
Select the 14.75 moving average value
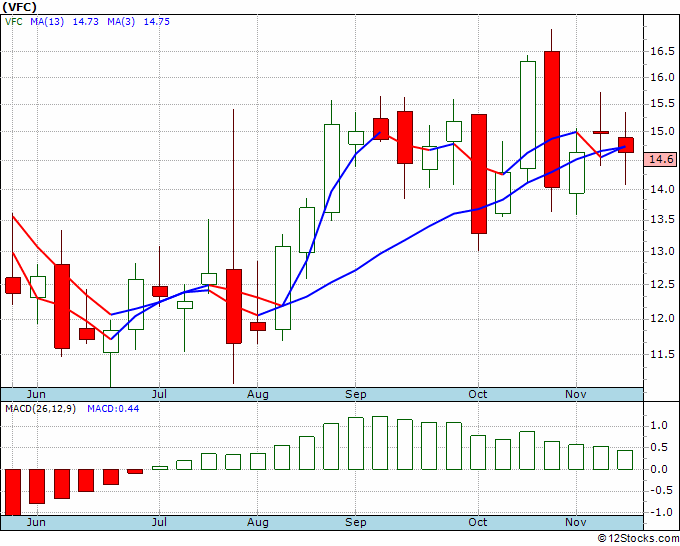[157, 22]
